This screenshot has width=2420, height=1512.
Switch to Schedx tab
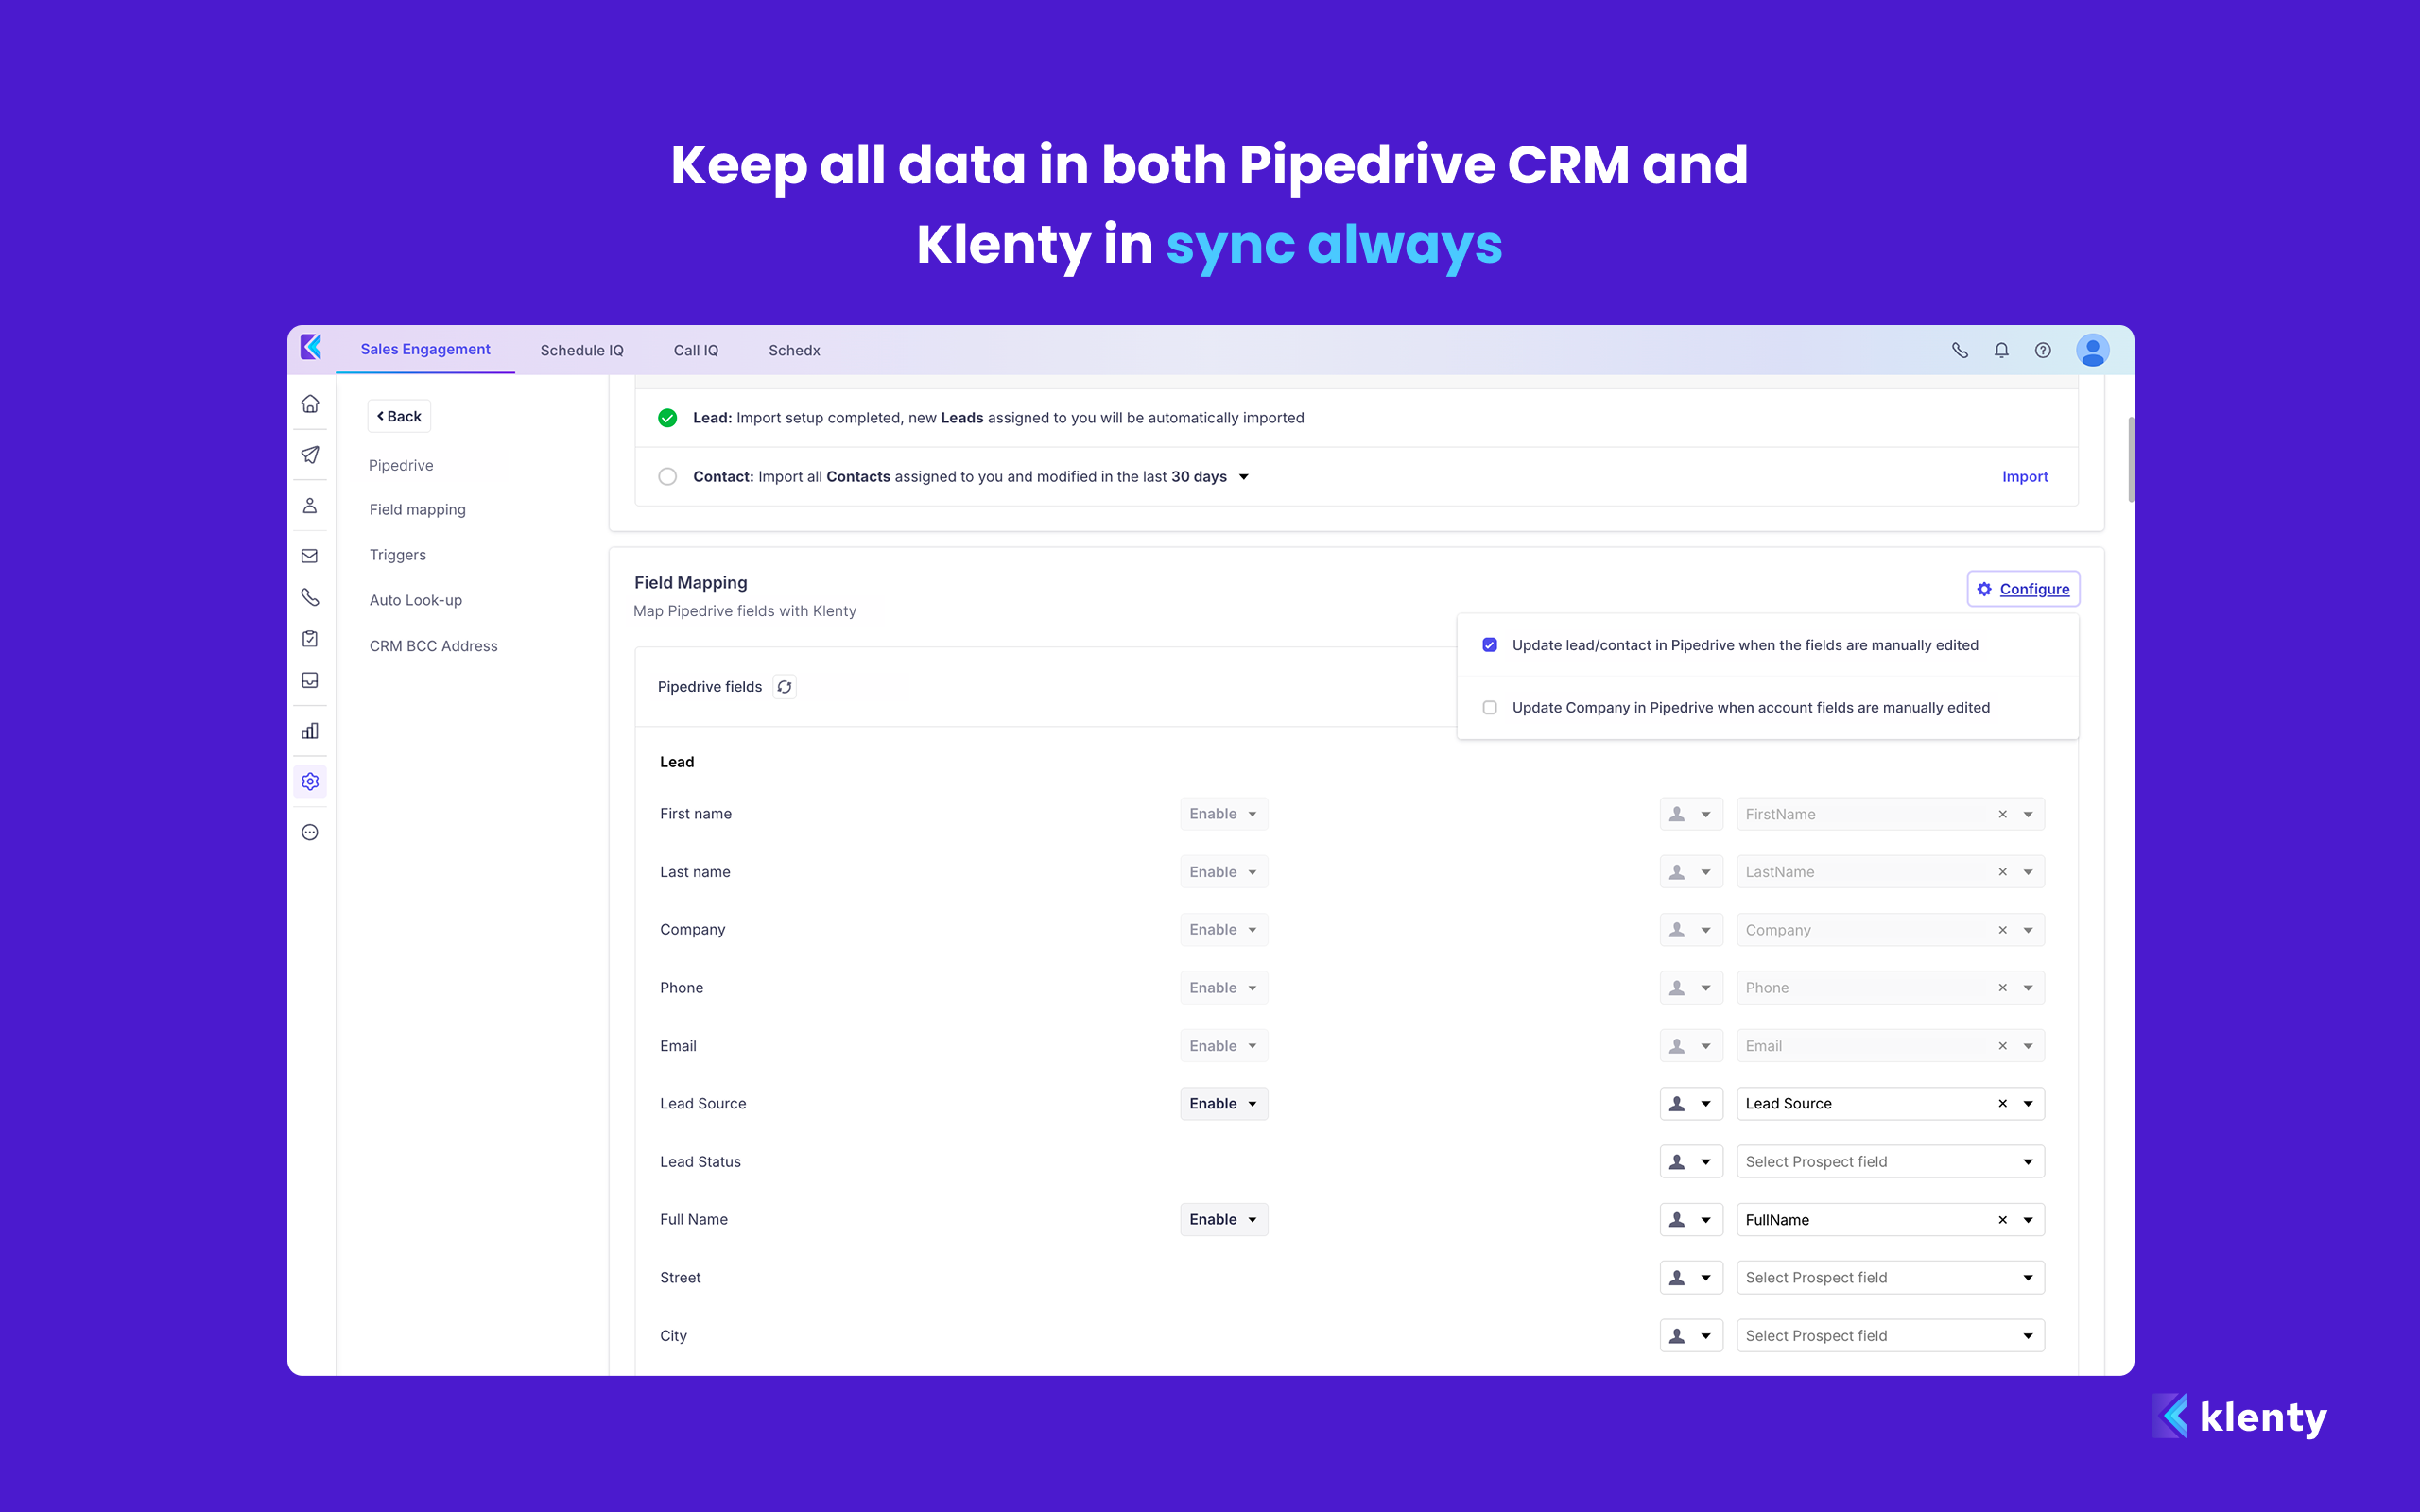point(794,350)
